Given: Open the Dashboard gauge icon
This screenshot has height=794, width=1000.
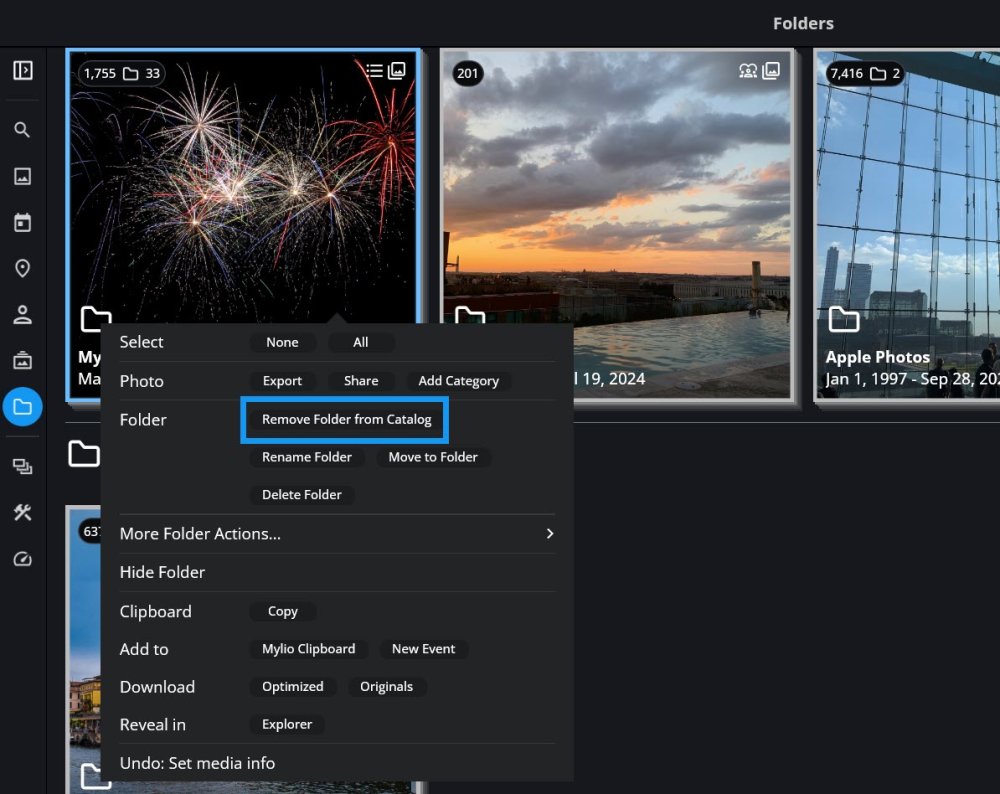Looking at the screenshot, I should [x=22, y=559].
